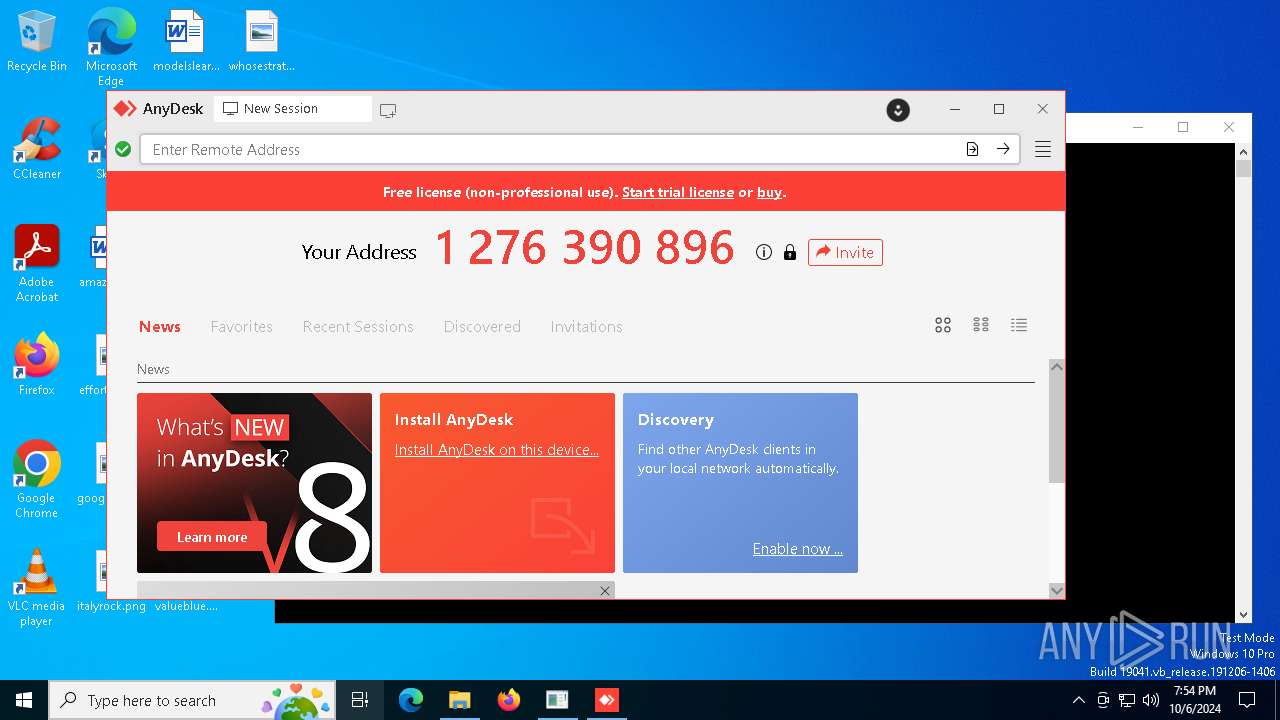Open Recycle Bin desktop icon

click(x=37, y=42)
